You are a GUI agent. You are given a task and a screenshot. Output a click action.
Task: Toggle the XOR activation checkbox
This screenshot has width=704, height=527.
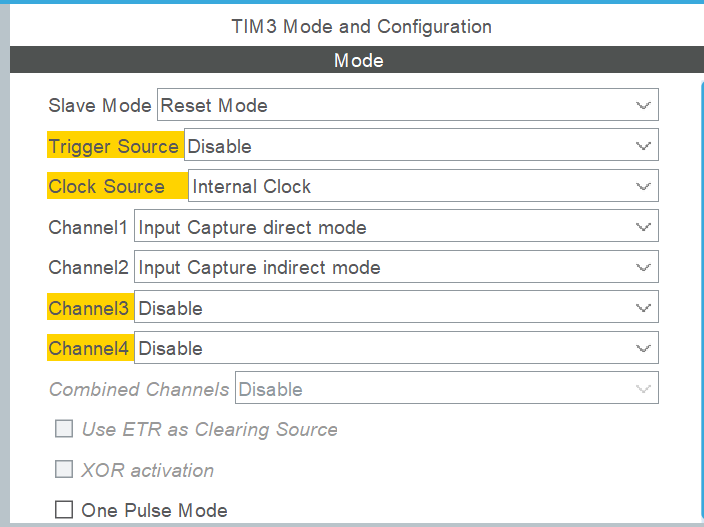point(64,470)
